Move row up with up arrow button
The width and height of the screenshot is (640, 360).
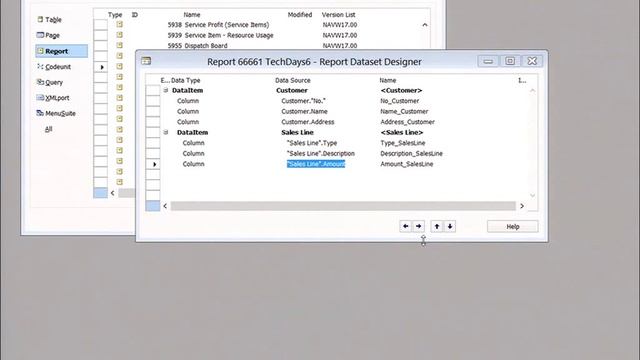pyautogui.click(x=437, y=226)
